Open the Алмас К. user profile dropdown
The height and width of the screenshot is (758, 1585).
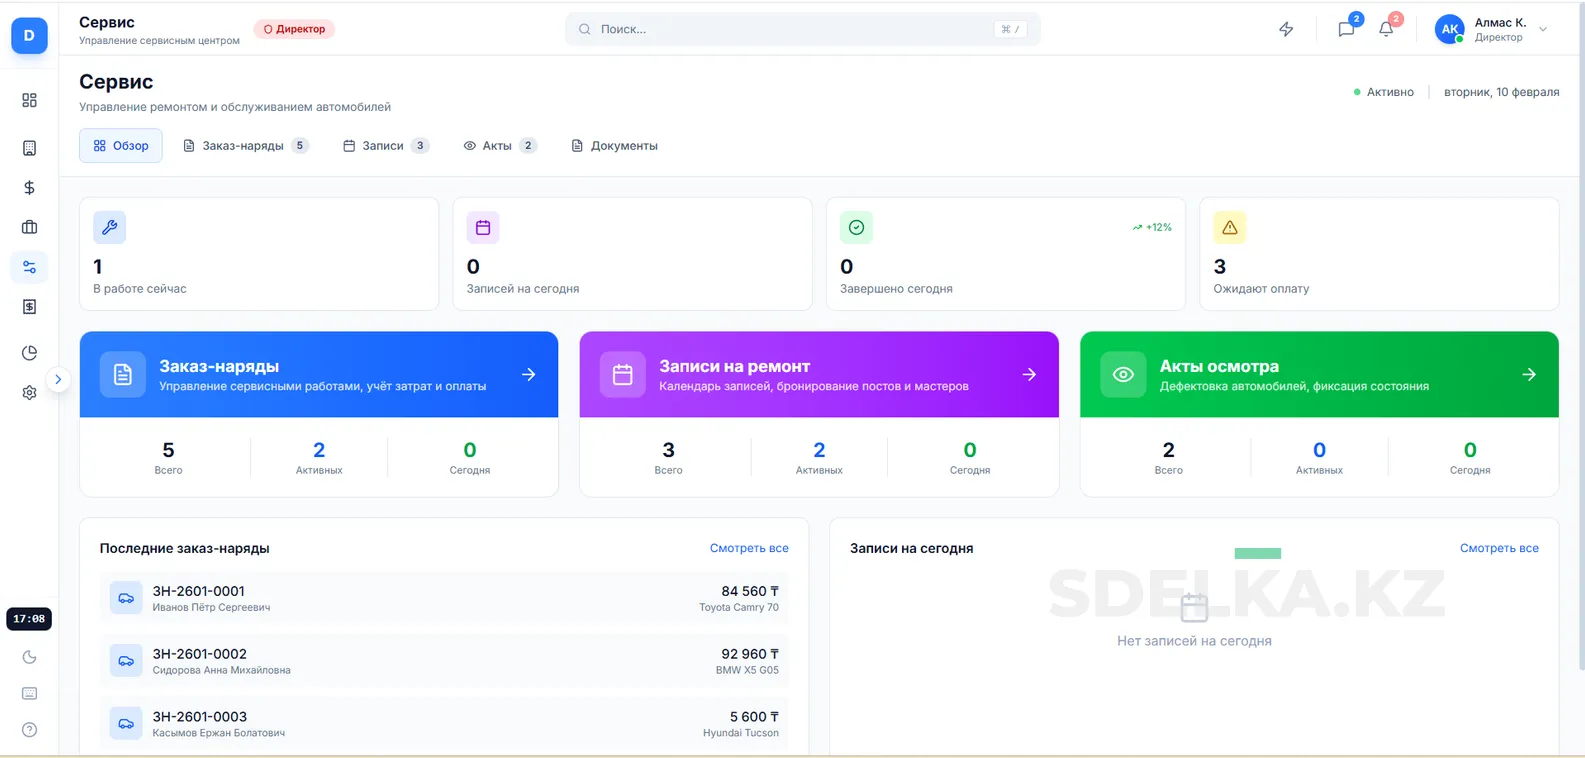1492,29
